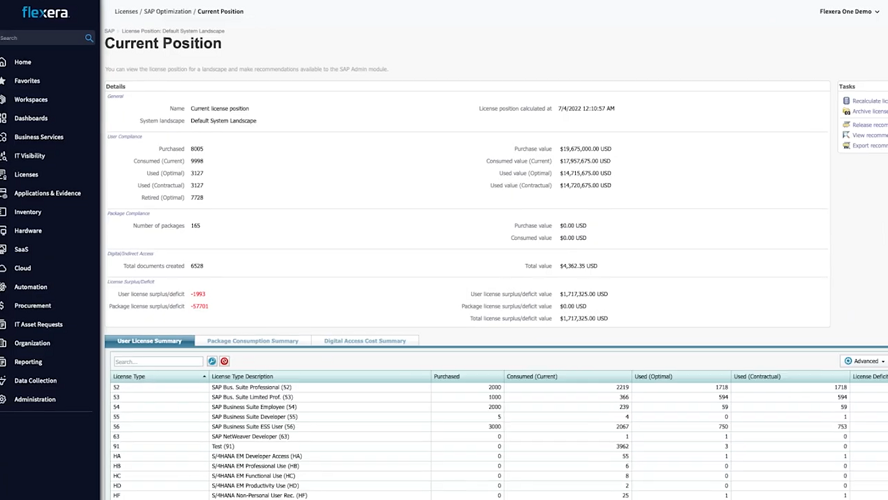
Task: Switch to Package Consumption Summary tab
Action: (252, 341)
